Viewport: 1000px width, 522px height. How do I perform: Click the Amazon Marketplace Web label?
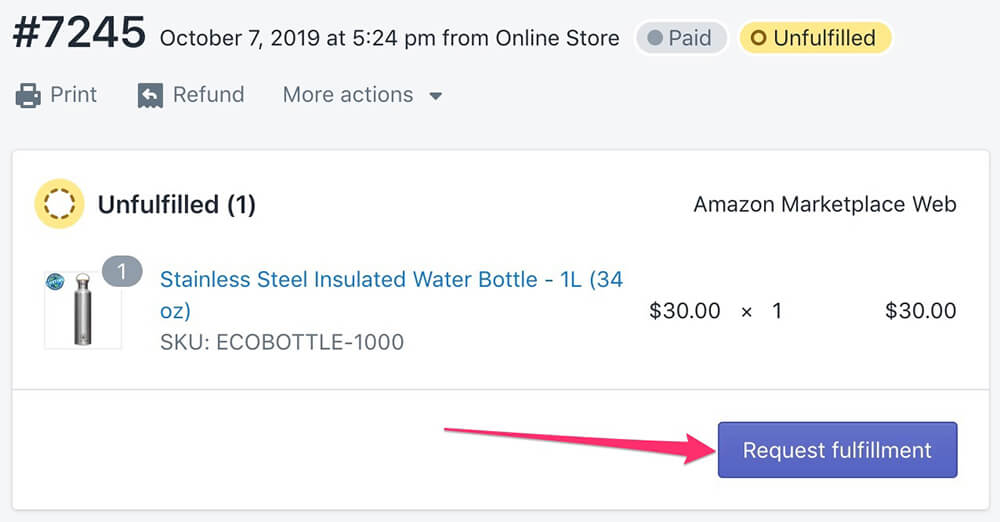825,205
